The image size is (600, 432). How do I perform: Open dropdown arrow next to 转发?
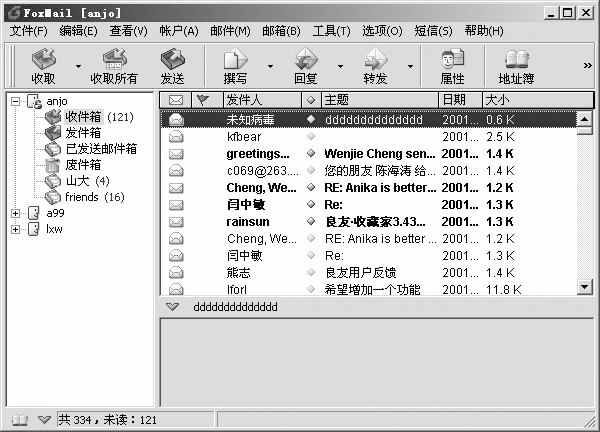coord(411,66)
